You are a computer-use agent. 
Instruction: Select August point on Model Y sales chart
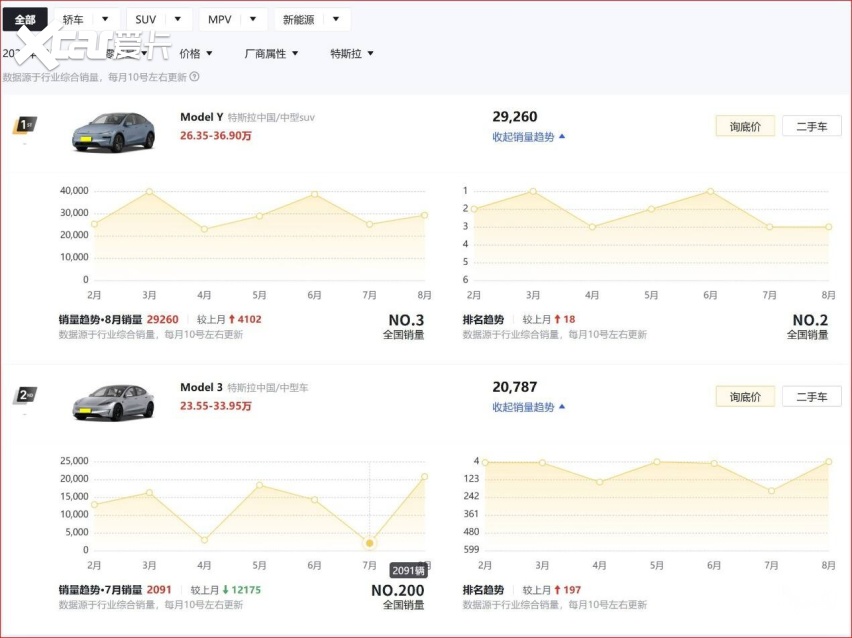pyautogui.click(x=424, y=215)
